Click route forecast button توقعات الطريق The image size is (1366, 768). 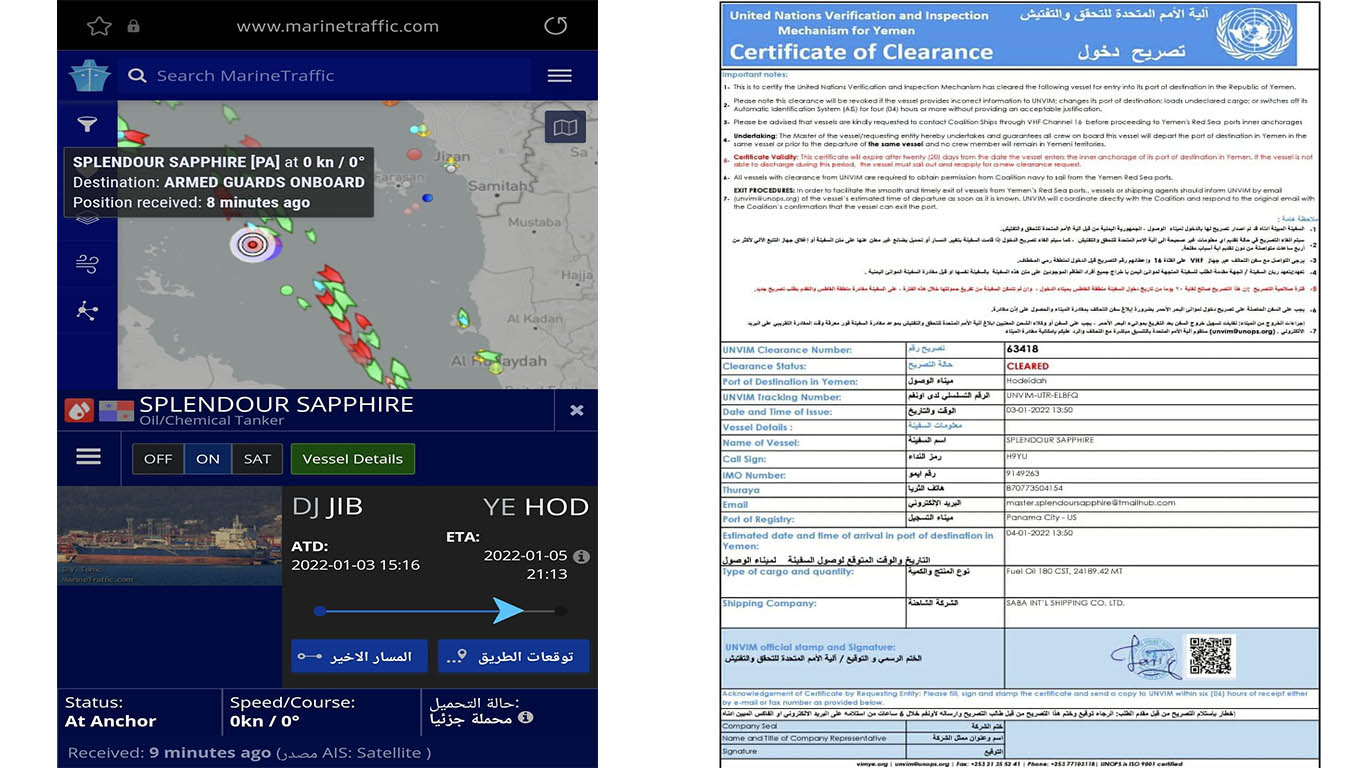pyautogui.click(x=513, y=656)
